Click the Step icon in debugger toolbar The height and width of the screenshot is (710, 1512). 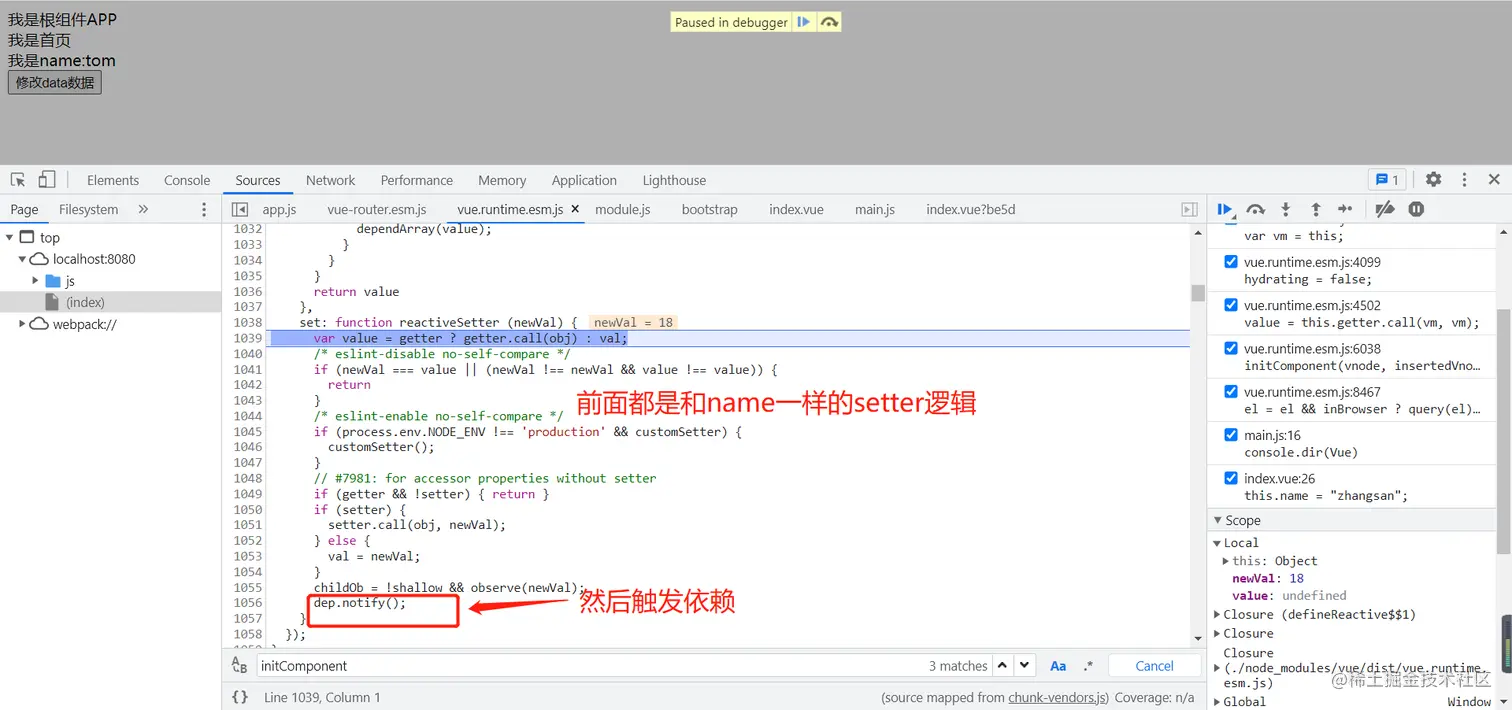point(1345,209)
